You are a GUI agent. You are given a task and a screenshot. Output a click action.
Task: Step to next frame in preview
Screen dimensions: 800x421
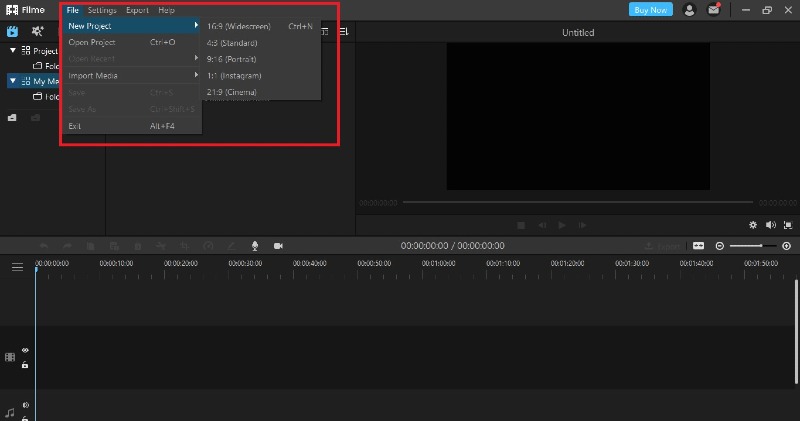[582, 225]
